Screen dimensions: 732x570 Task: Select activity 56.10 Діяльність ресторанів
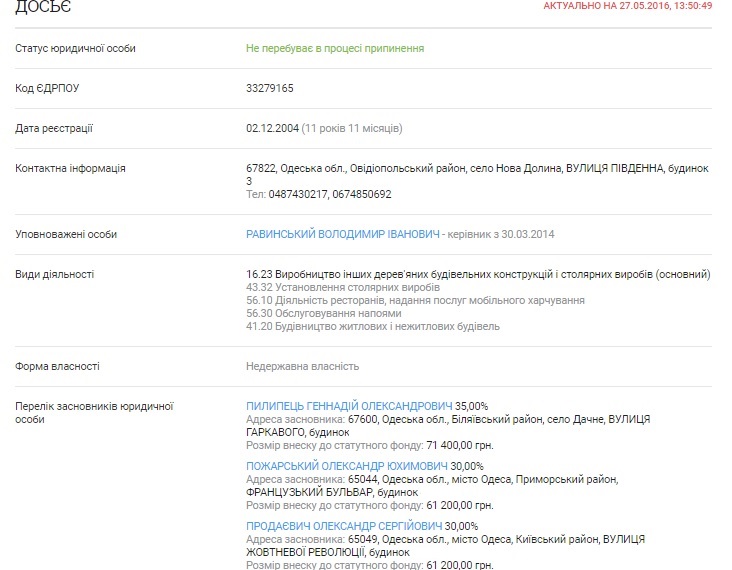(x=415, y=300)
